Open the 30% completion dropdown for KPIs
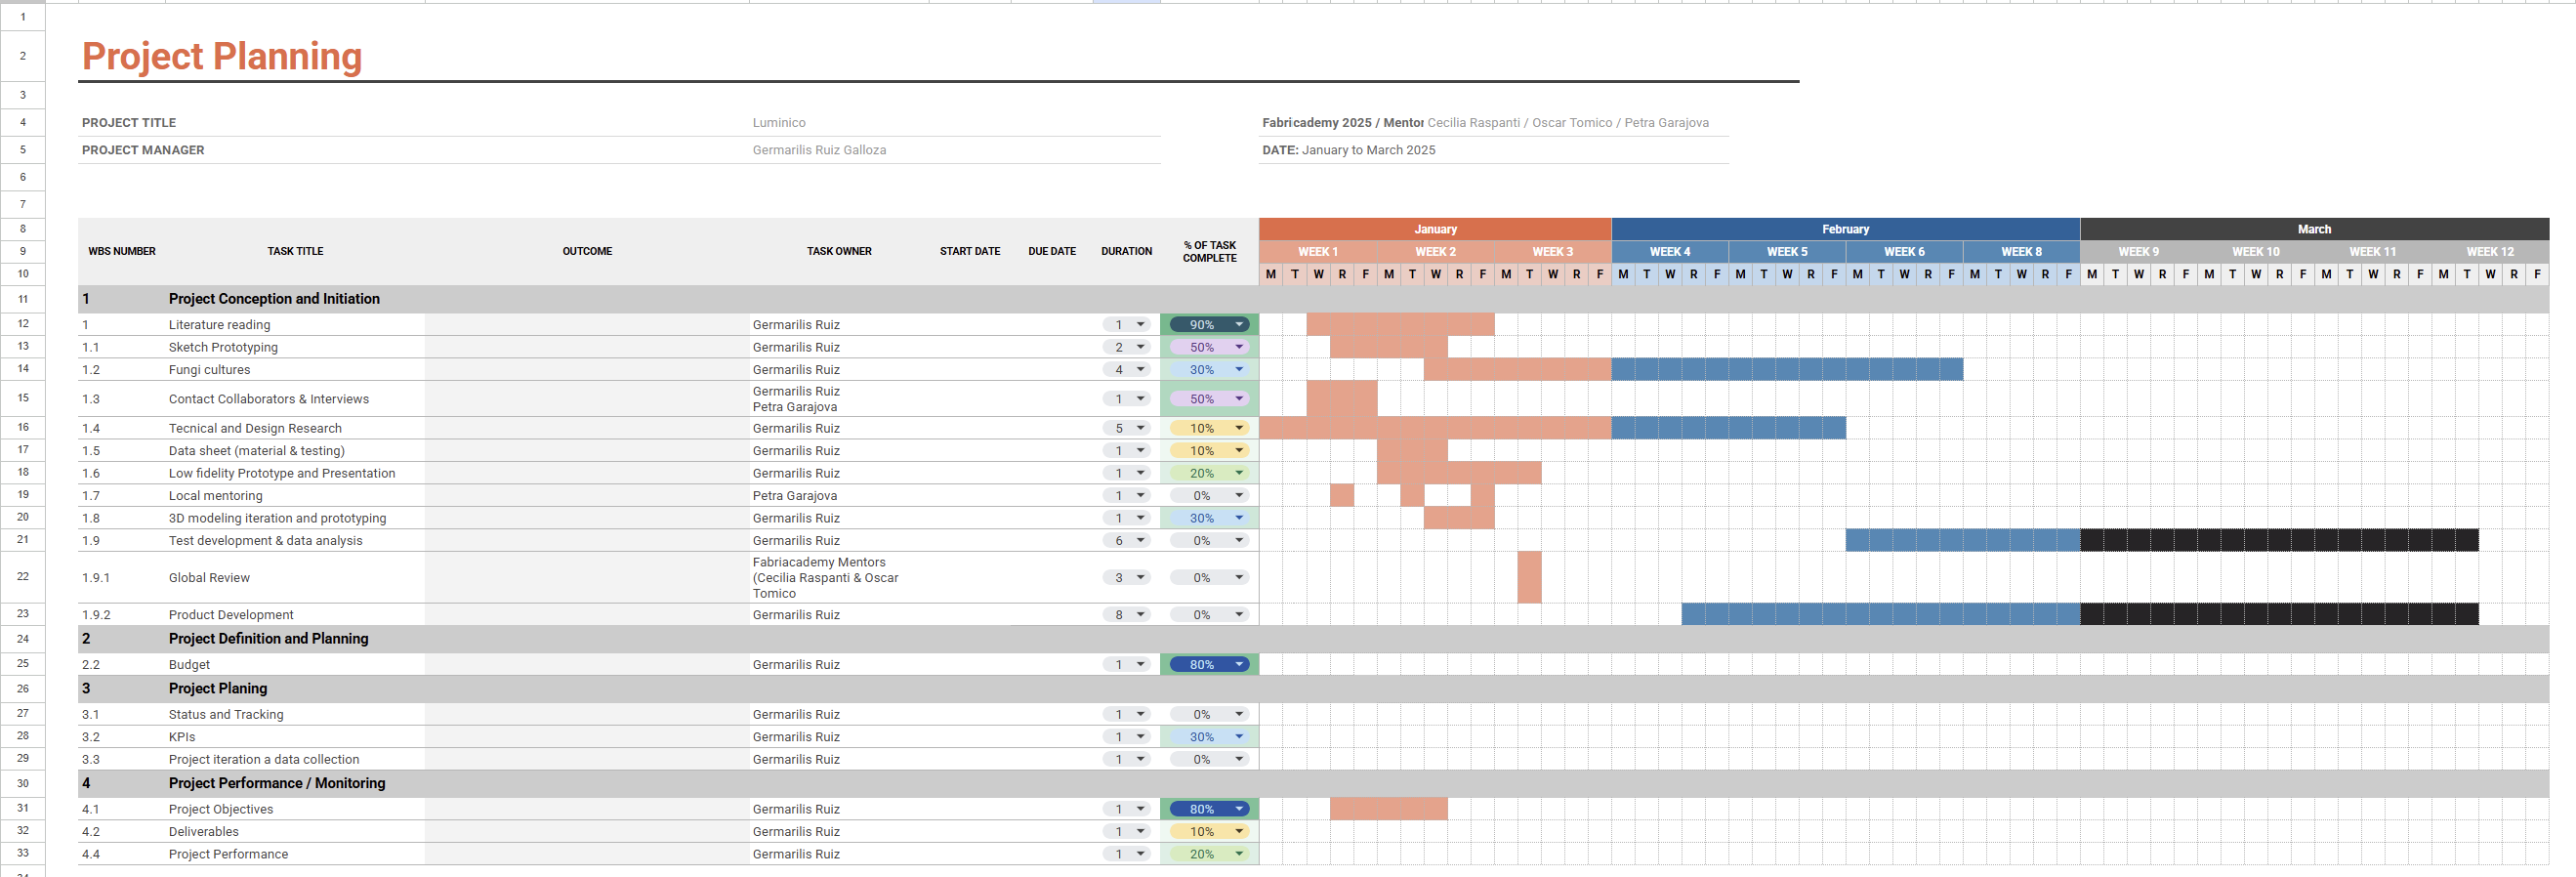This screenshot has height=877, width=2576. coord(1209,736)
